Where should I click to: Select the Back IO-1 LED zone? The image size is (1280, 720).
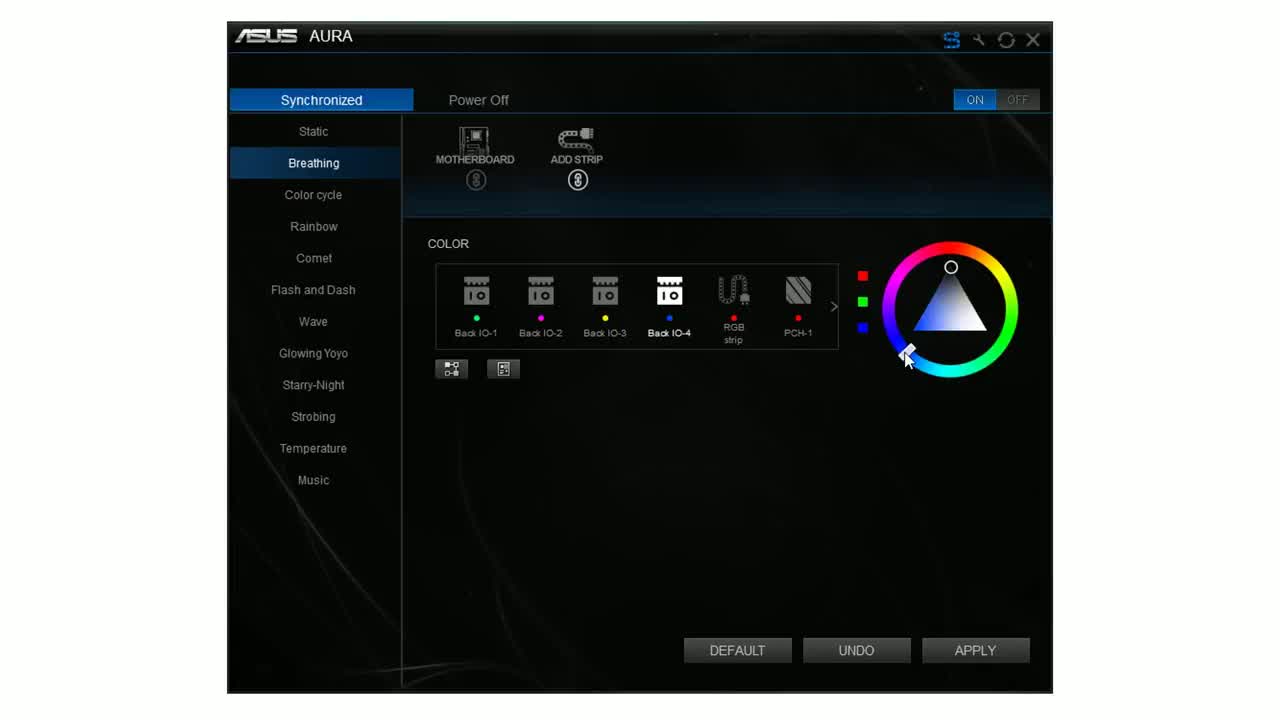(x=476, y=307)
